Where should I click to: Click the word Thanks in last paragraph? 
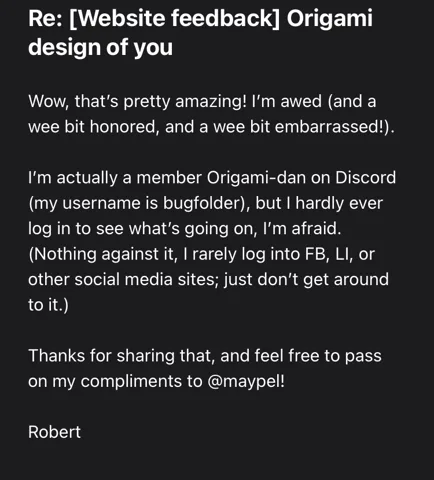[x=57, y=356]
